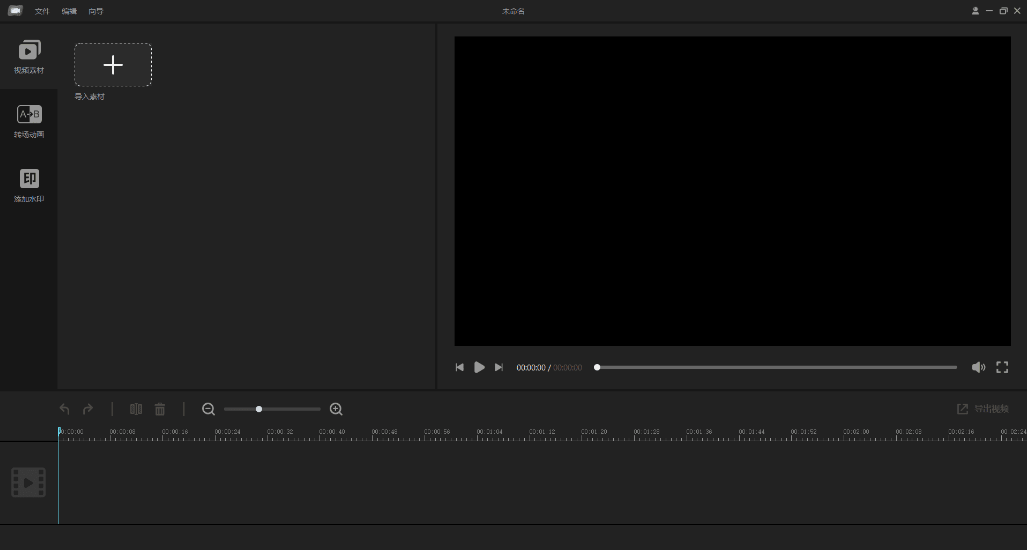The image size is (1027, 550).
Task: Zoom in the timeline
Action: [336, 409]
